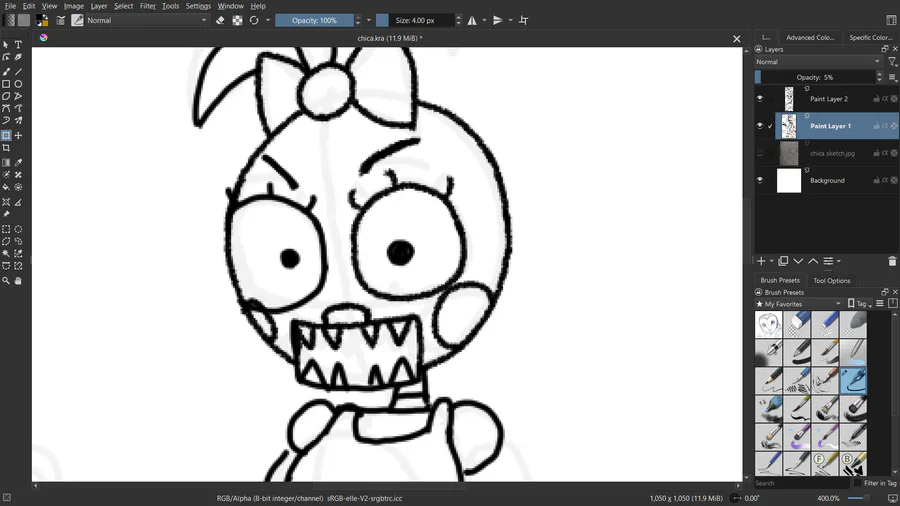
Task: Select the Zoom tool
Action: pyautogui.click(x=6, y=281)
